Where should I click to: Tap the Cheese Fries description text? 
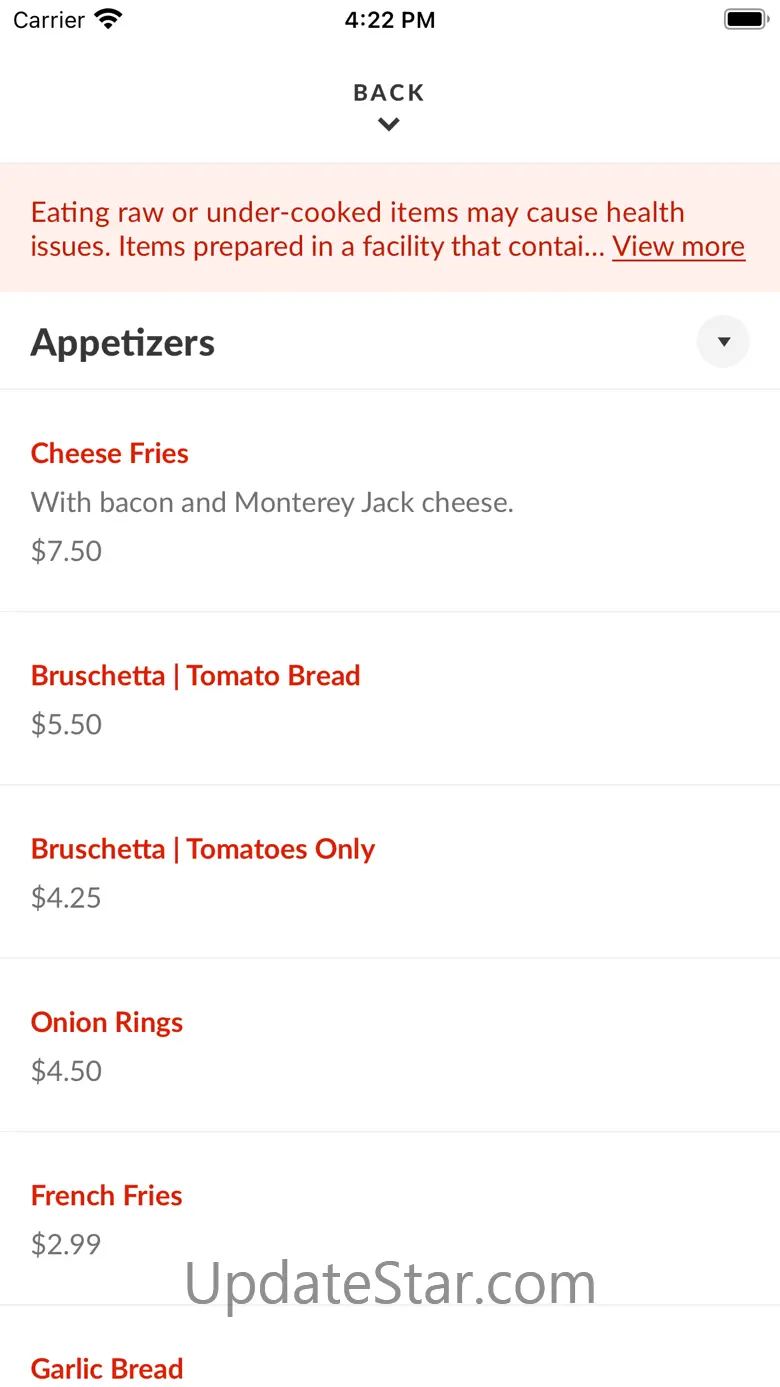(x=272, y=502)
